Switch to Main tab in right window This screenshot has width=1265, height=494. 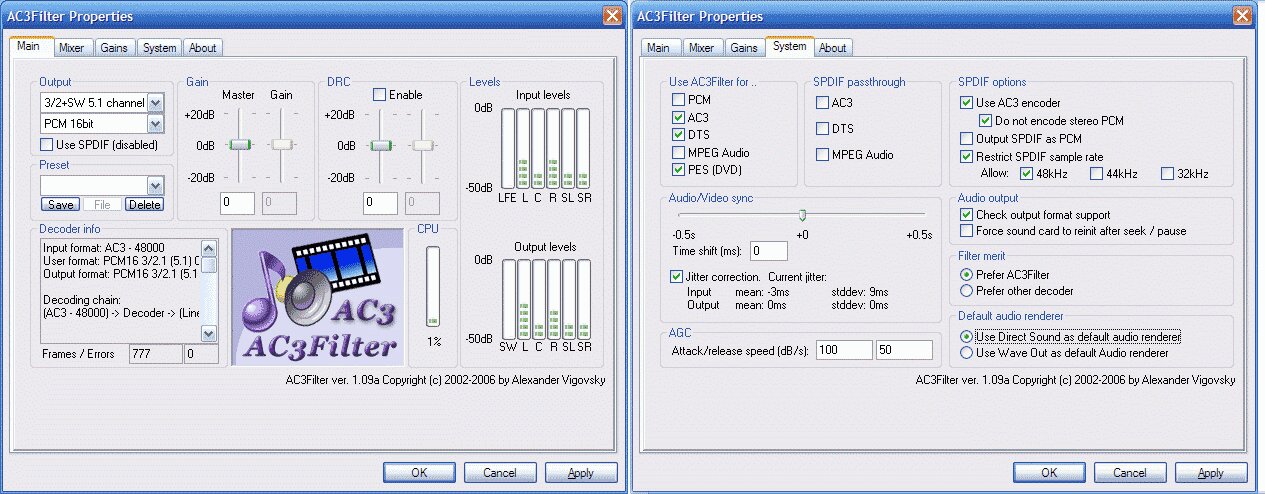658,48
